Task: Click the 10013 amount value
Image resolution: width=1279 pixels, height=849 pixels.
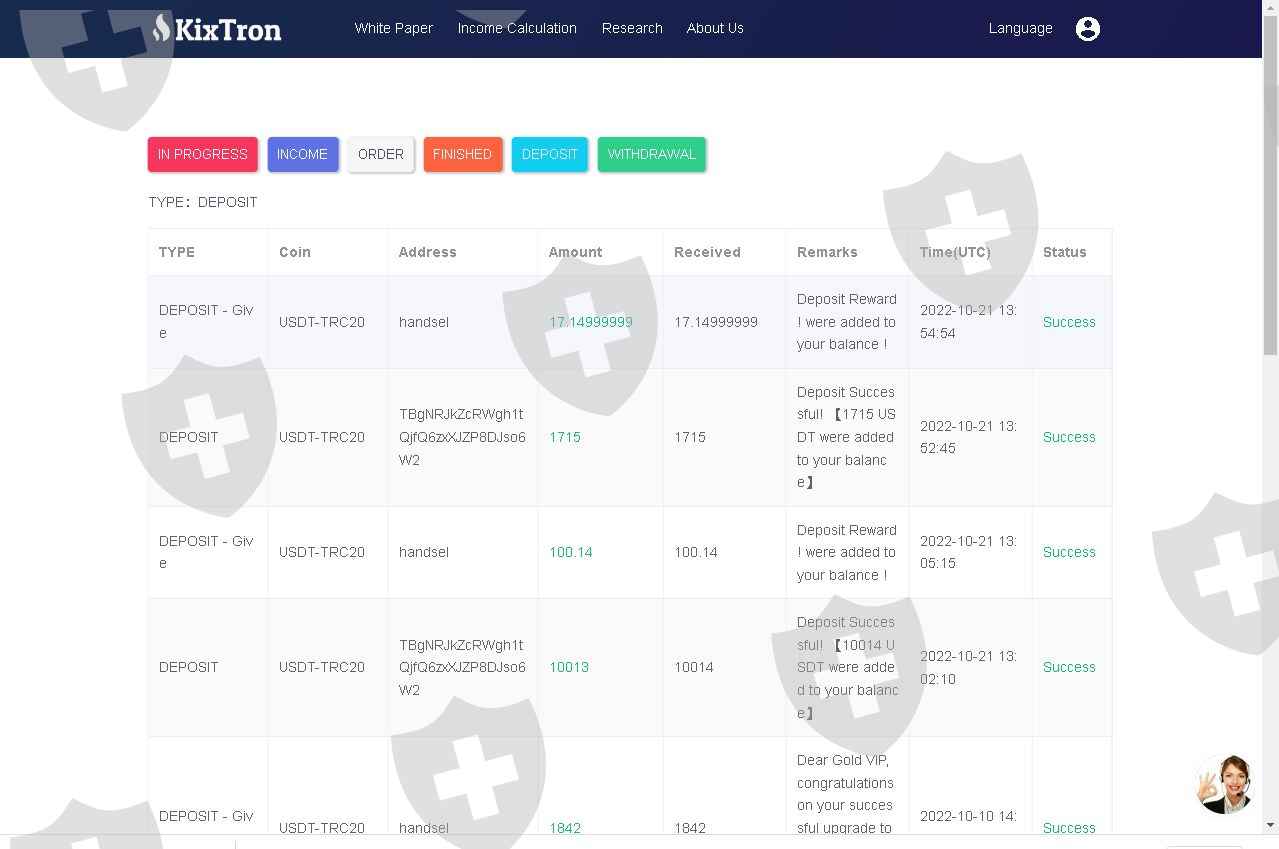Action: 569,667
